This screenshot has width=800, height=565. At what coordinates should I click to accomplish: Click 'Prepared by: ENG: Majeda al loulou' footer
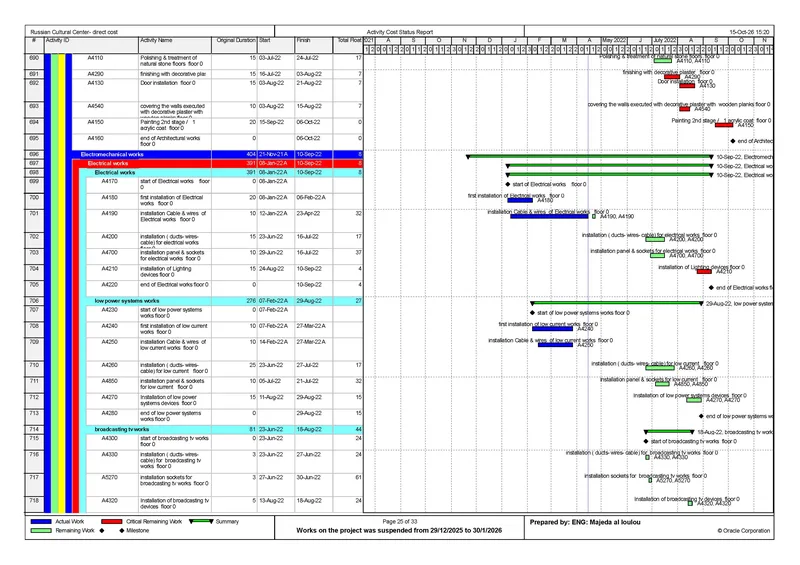pyautogui.click(x=585, y=522)
